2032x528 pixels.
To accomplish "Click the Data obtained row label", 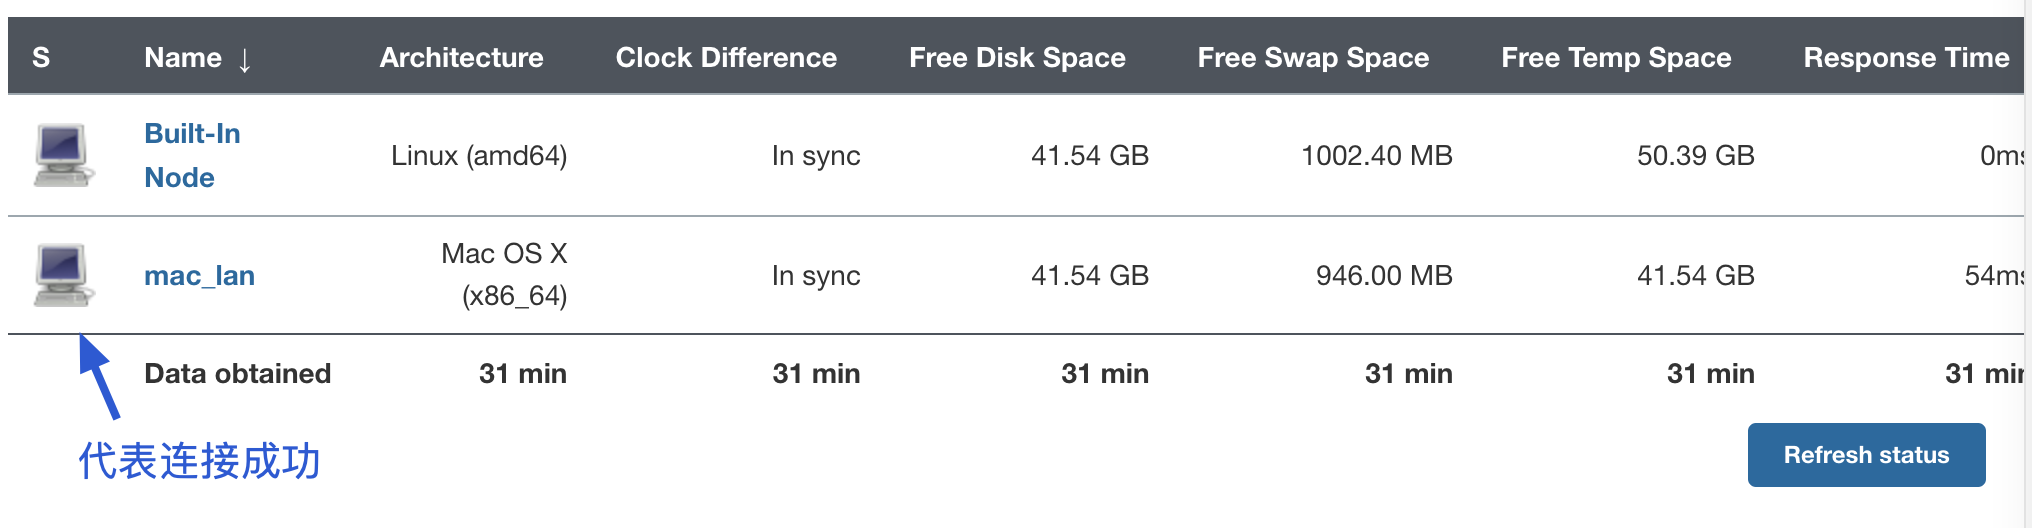I will click(237, 373).
